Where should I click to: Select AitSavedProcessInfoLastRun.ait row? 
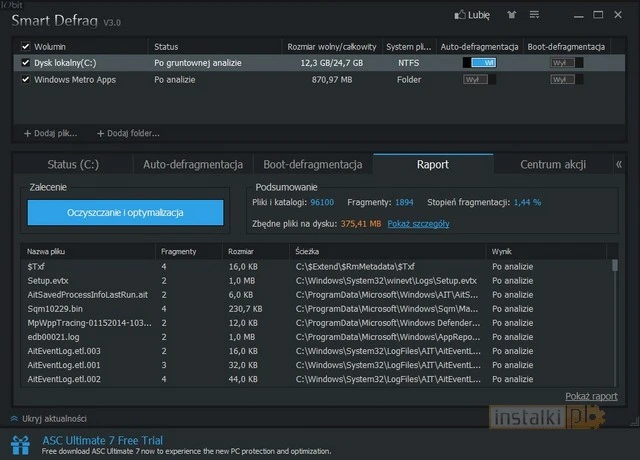click(317, 295)
